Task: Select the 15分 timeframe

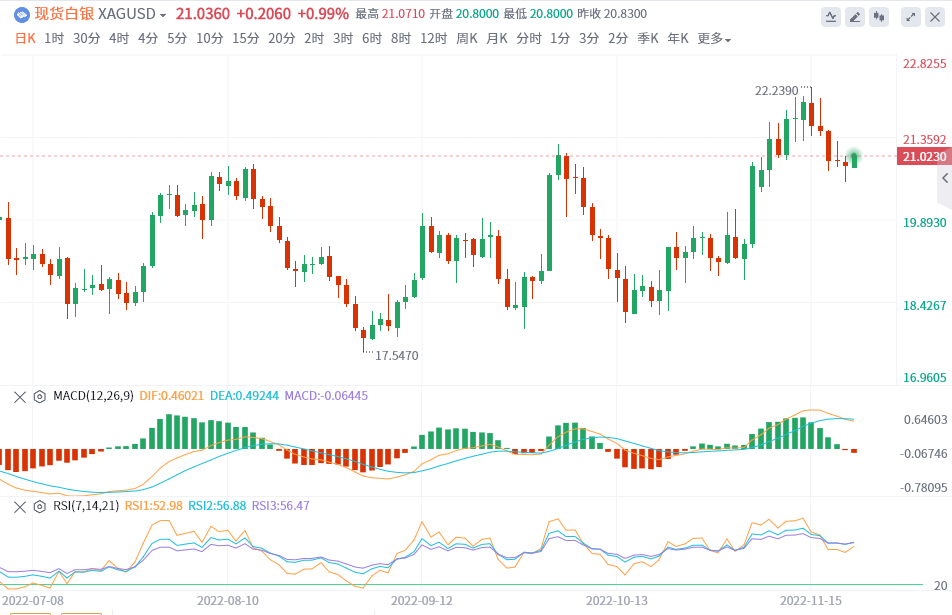Action: pos(245,39)
